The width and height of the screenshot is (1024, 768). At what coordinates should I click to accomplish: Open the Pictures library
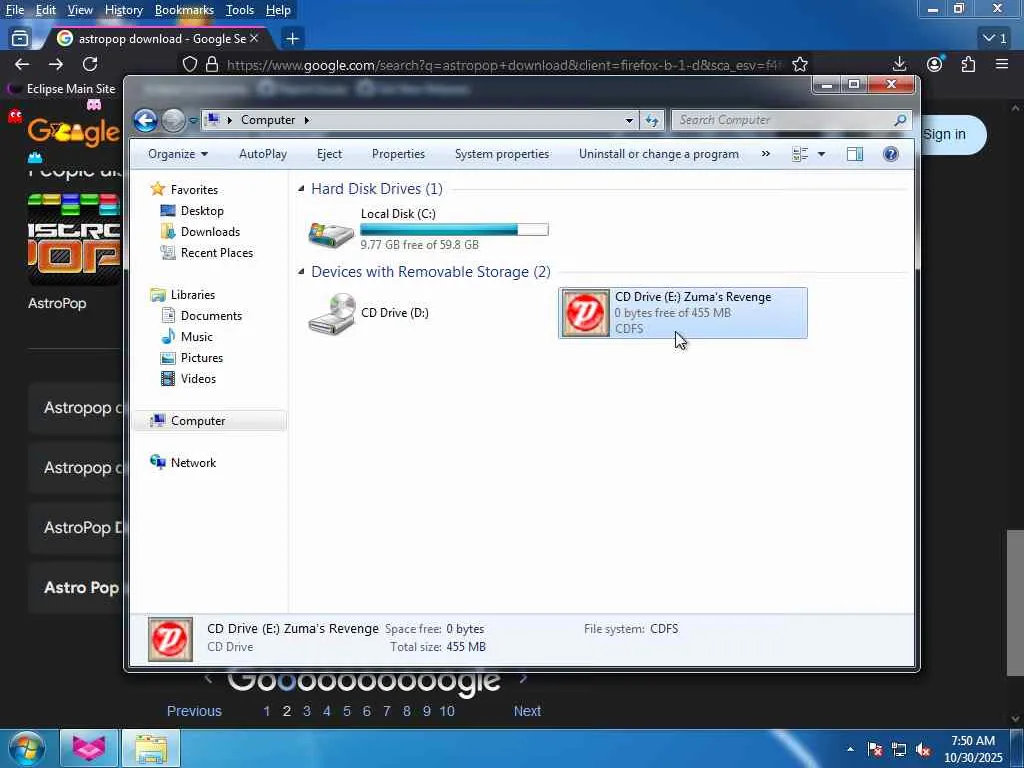[x=201, y=358]
